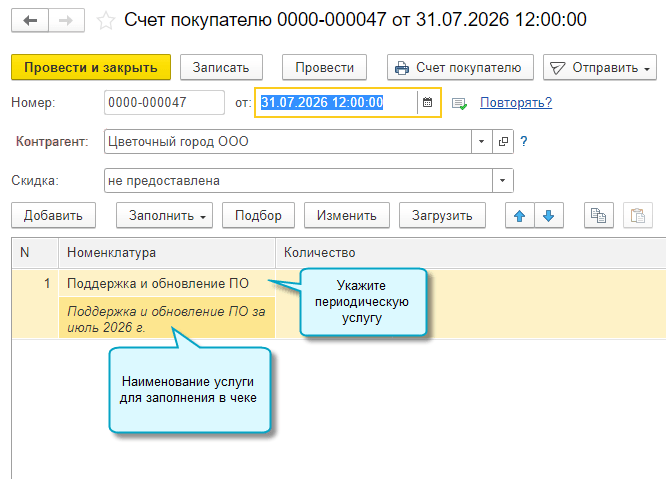Click the Изменить button
666x479 pixels.
(x=347, y=216)
